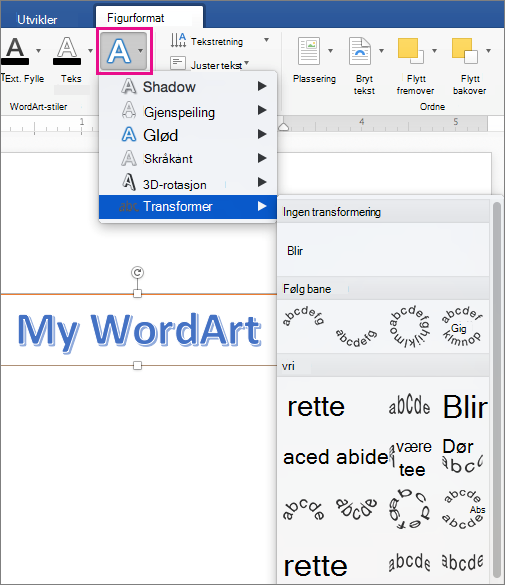Expand the Tekstretning dropdown

266,40
